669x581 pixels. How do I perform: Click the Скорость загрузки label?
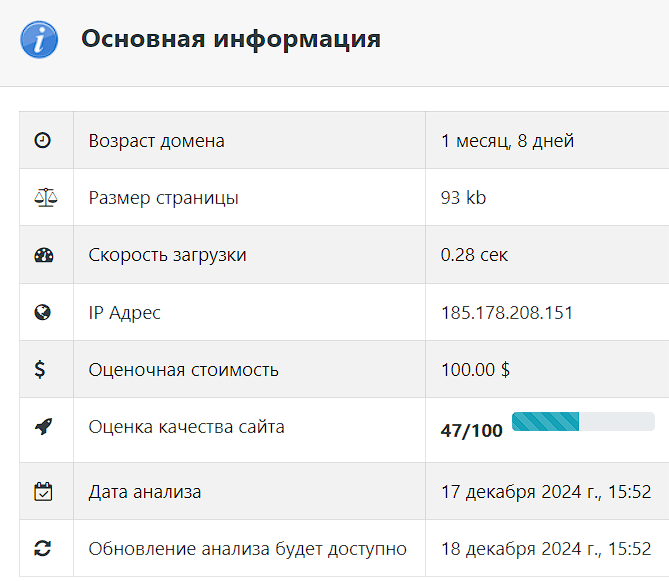pos(167,255)
